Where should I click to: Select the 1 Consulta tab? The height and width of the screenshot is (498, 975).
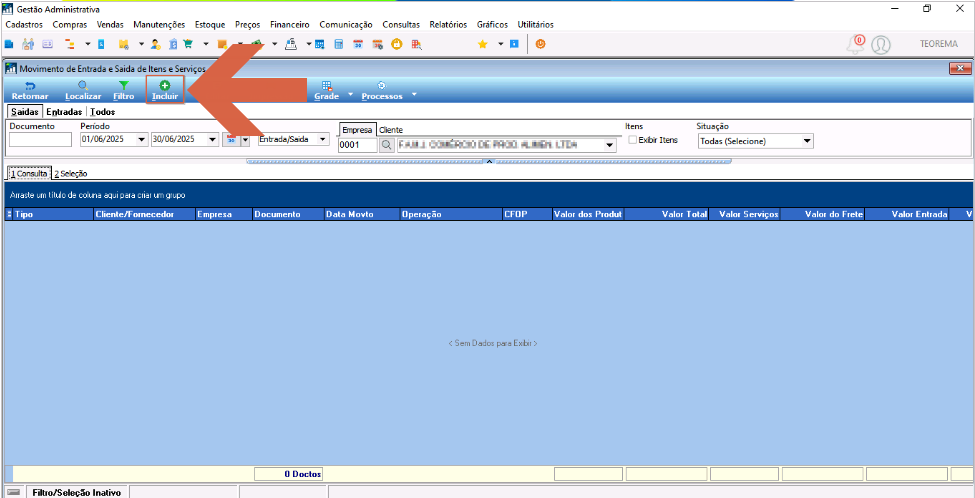[29, 174]
